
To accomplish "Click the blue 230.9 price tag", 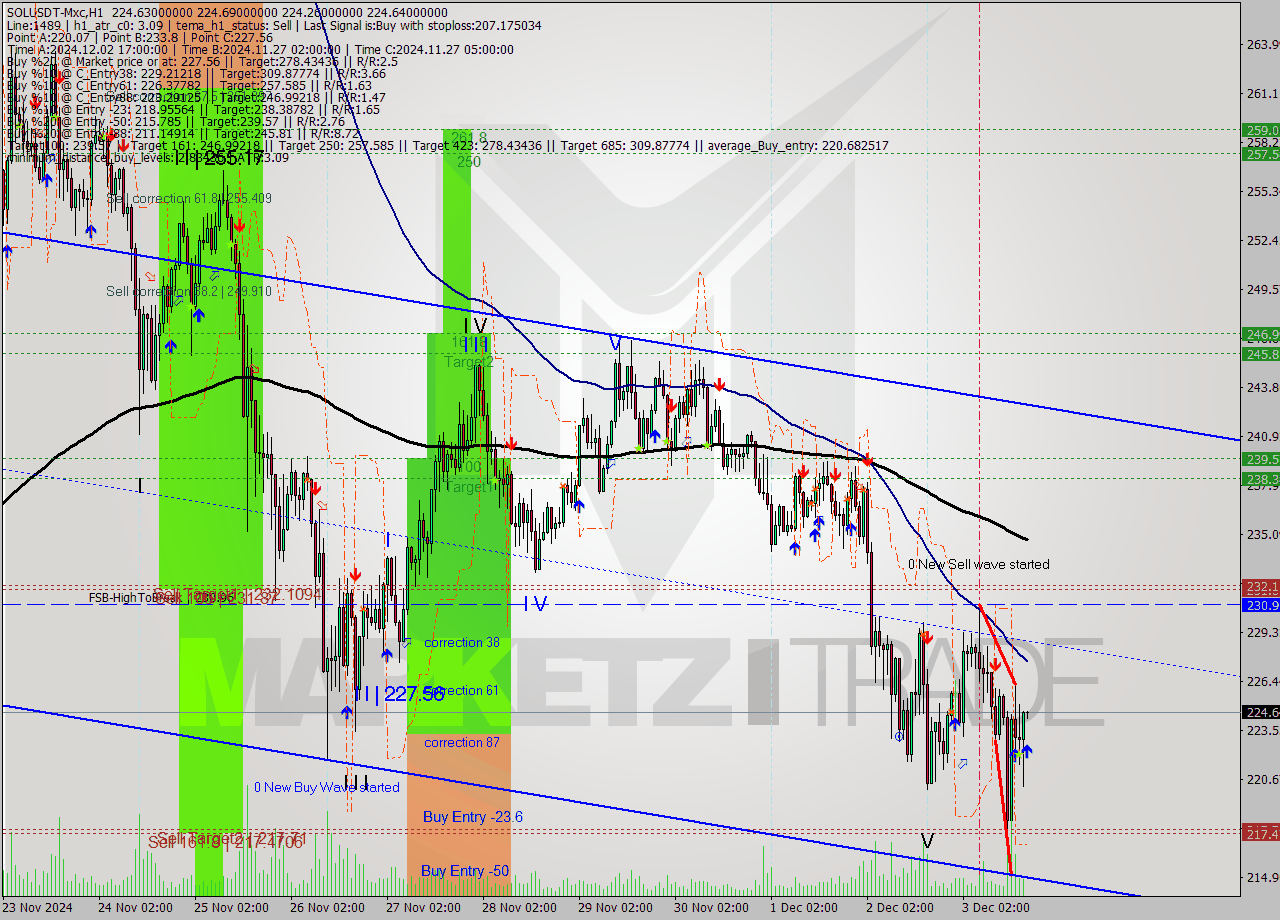I will 1261,605.
